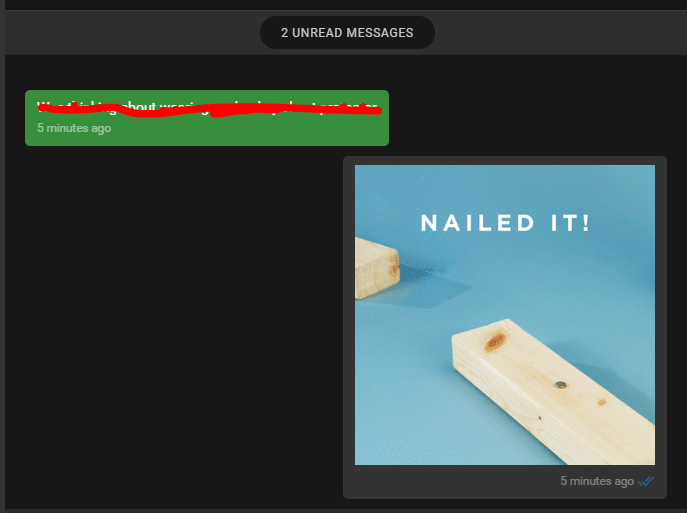Select the green received message bubble

coord(207,118)
